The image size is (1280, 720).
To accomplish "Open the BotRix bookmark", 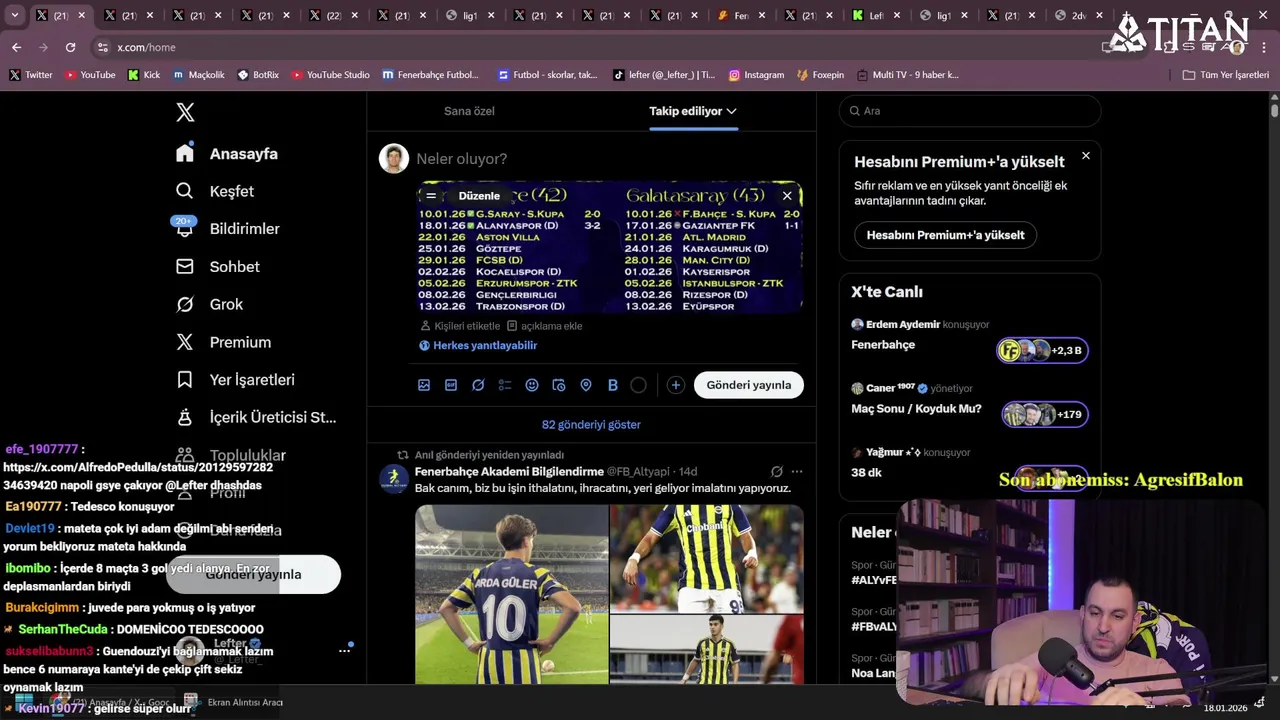I will [258, 75].
